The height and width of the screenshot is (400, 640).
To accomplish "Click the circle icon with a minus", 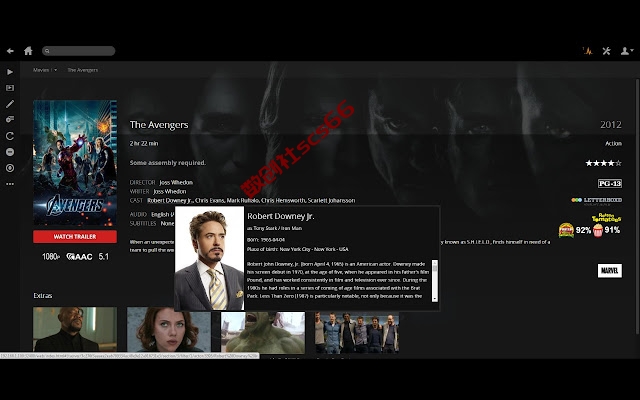I will tap(10, 152).
